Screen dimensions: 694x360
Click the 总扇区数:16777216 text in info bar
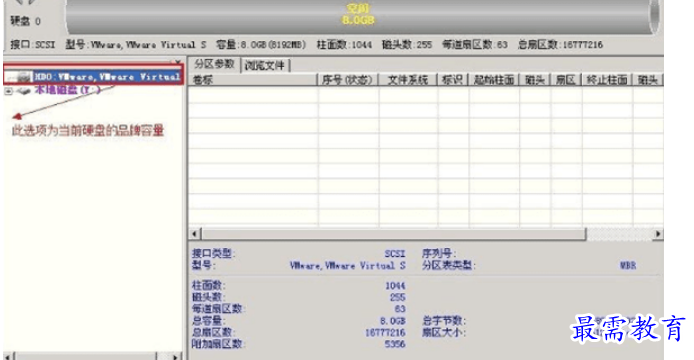tap(561, 45)
